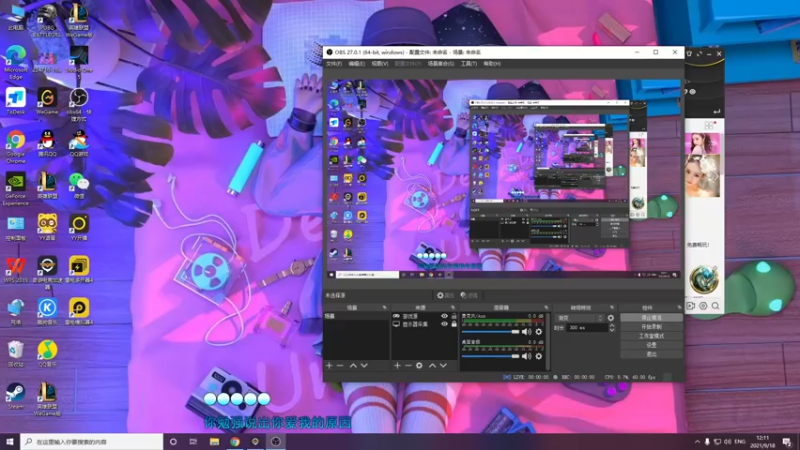Click 开始录制 to start recording

point(652,327)
